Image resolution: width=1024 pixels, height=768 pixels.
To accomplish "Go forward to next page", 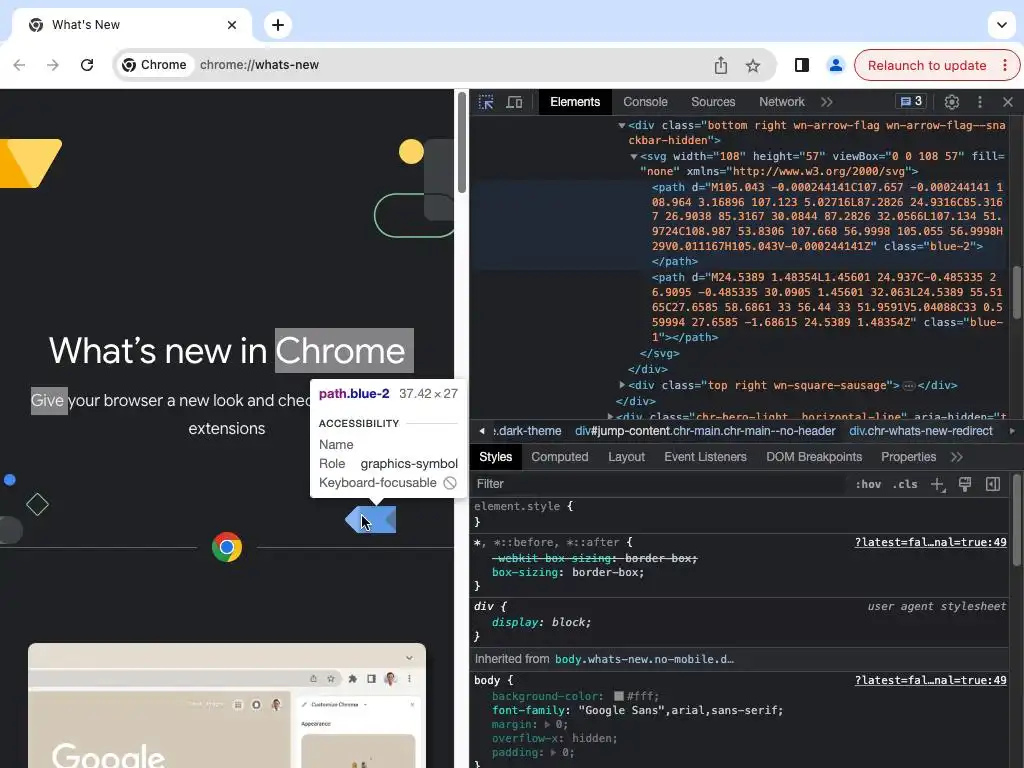I will coord(53,65).
